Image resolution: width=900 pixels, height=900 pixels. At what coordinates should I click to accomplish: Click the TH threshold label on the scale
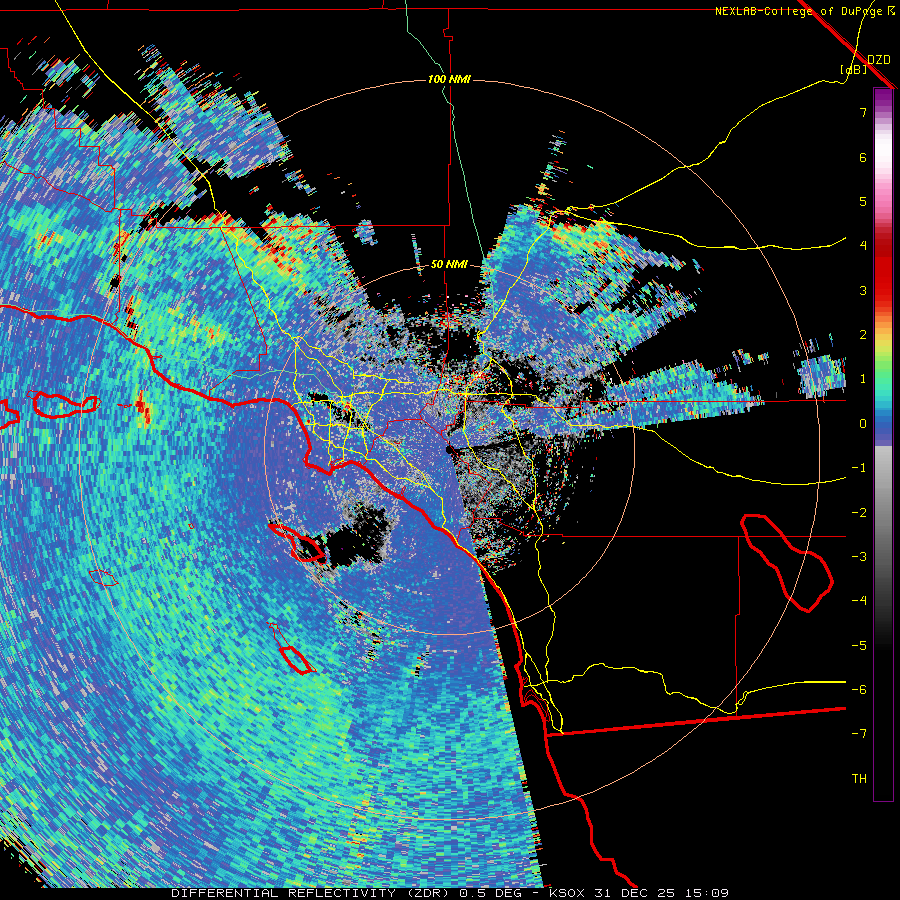[x=859, y=779]
